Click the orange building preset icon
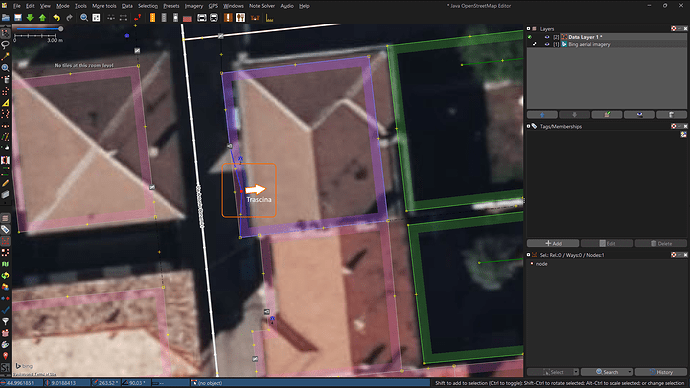This screenshot has width=690, height=388. click(152, 18)
